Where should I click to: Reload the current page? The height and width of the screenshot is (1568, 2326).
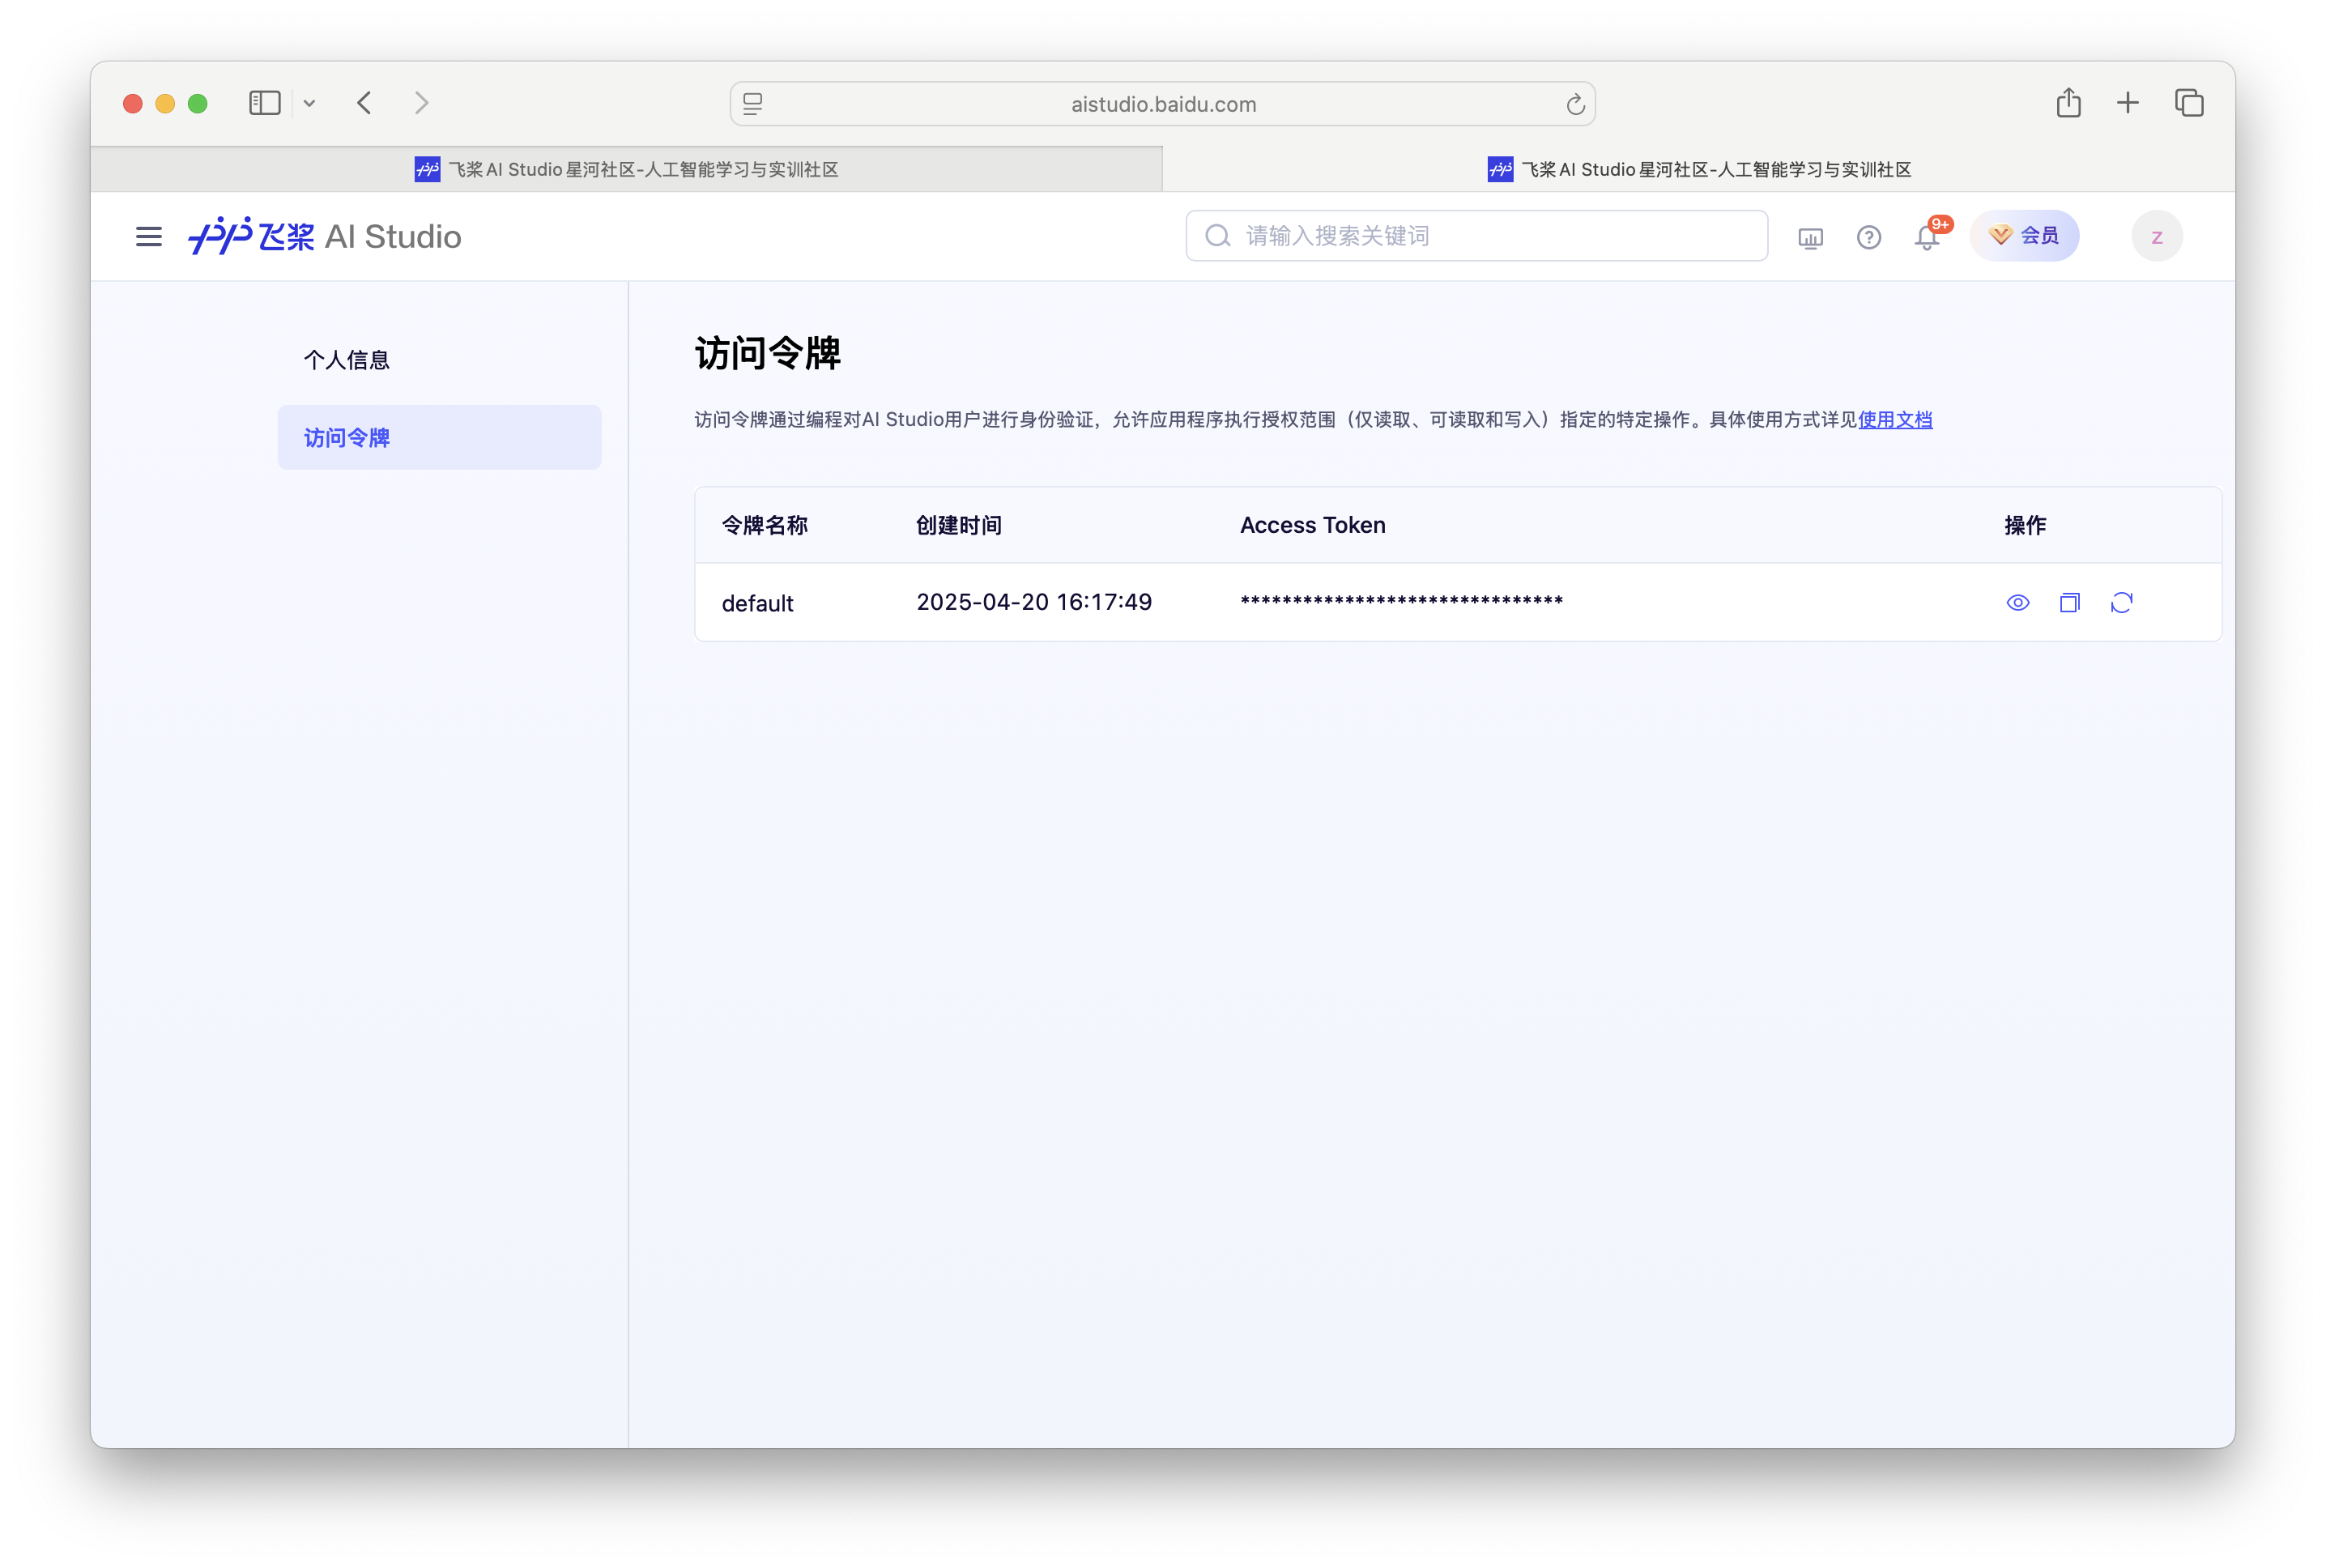click(x=1576, y=103)
